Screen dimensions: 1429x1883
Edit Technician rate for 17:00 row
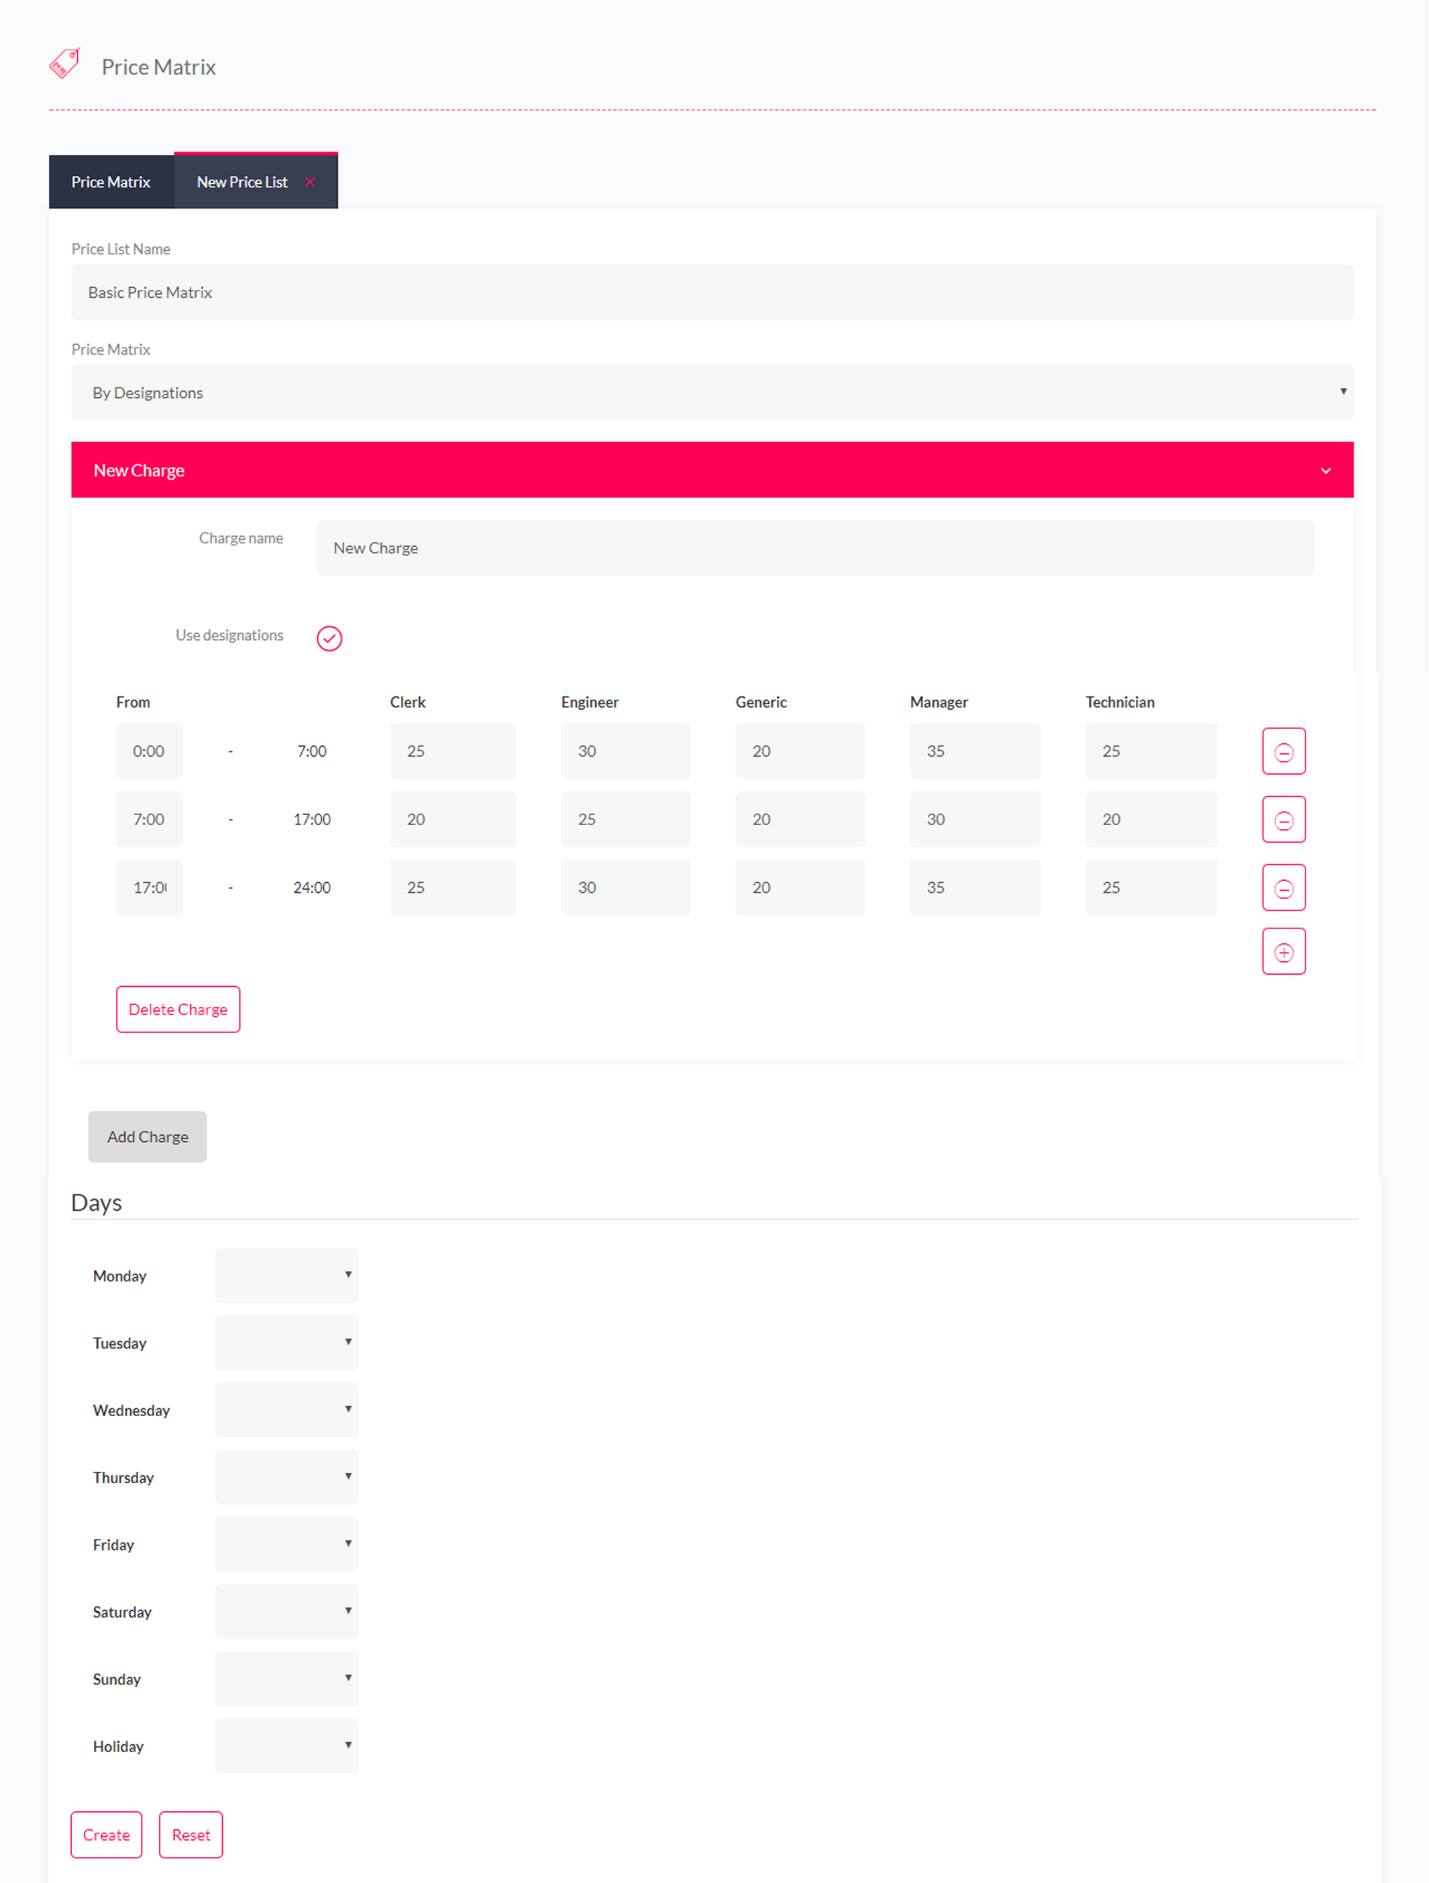pyautogui.click(x=1151, y=887)
